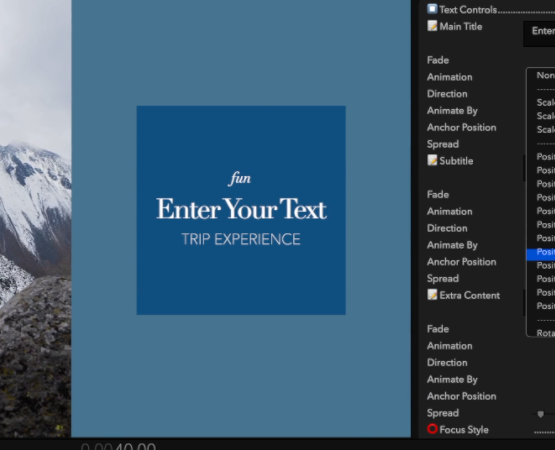Click the Subtitle parameter label
Viewport: 555px width, 450px height.
[x=456, y=161]
